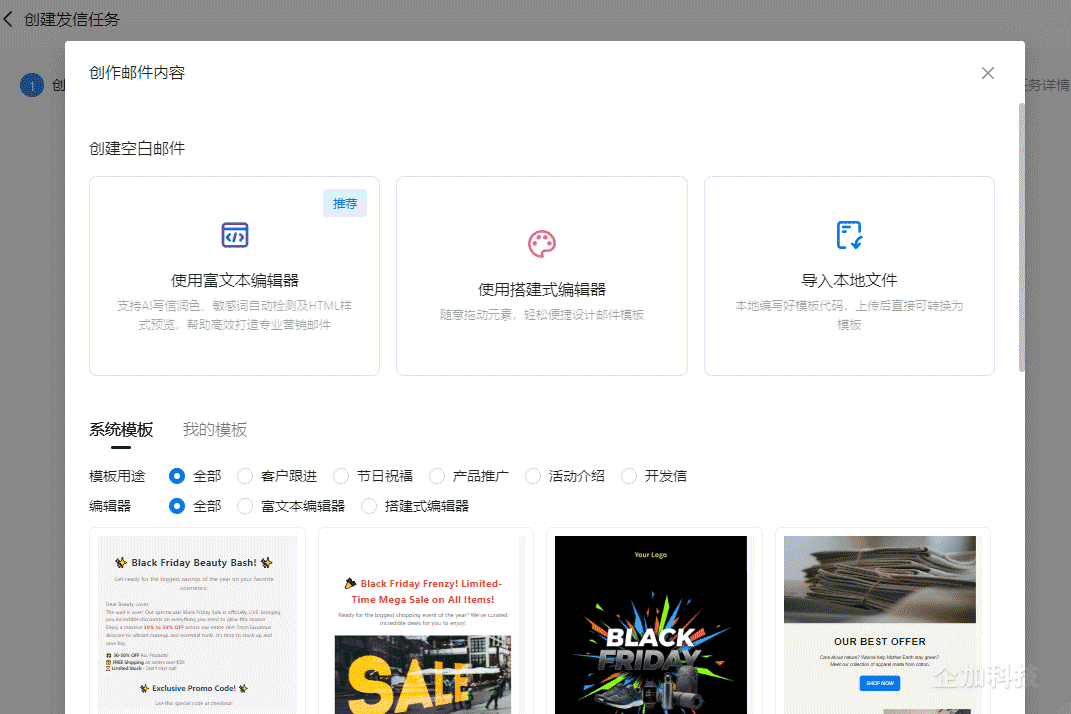Click the SHOP NOW button in the offer template
This screenshot has height=714, width=1071.
[x=879, y=683]
